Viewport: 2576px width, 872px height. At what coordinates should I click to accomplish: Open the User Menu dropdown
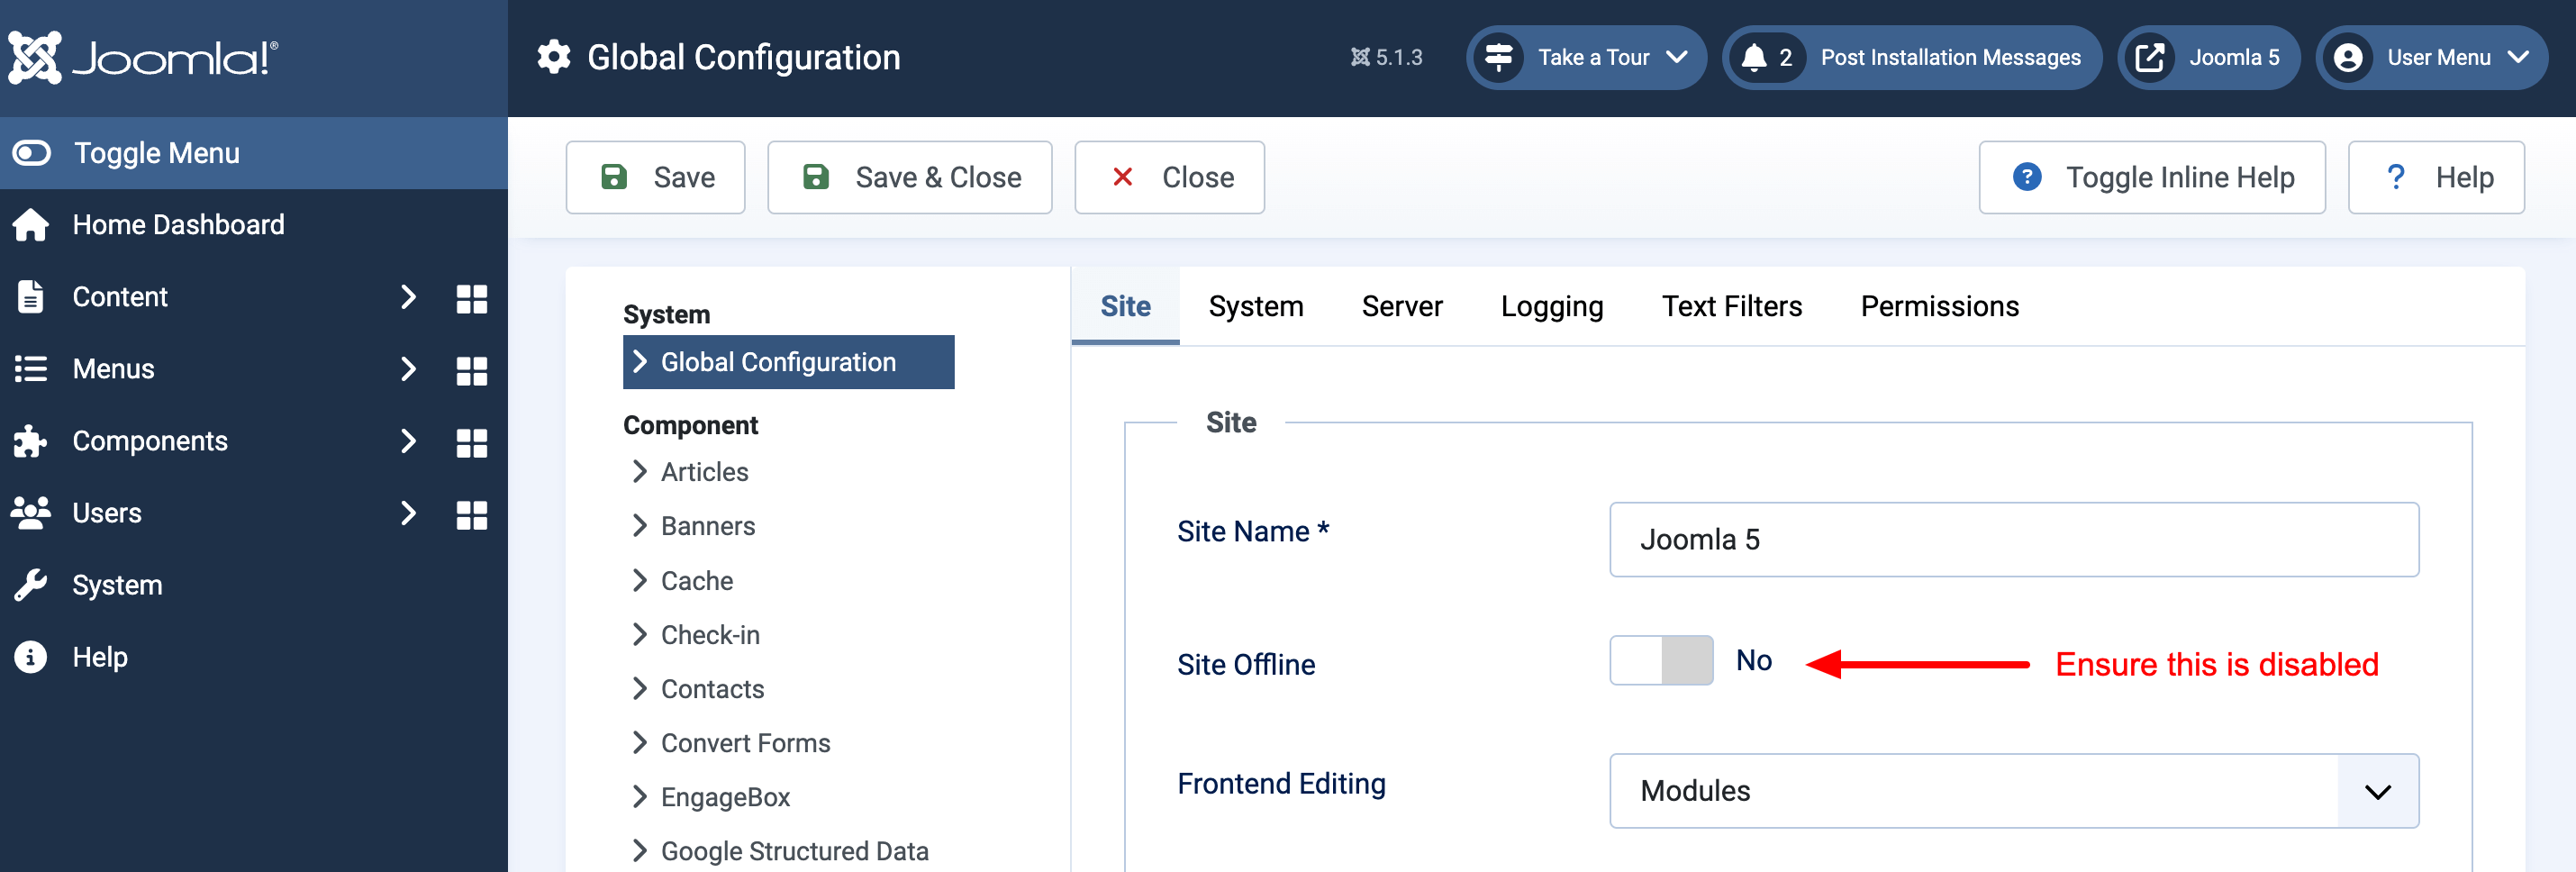pyautogui.click(x=2431, y=57)
